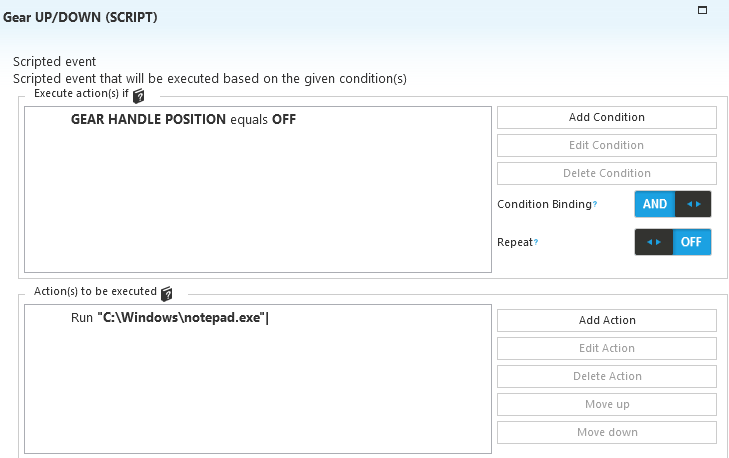Click the question mark next to Repeat
Image resolution: width=729 pixels, height=458 pixels.
click(x=536, y=242)
